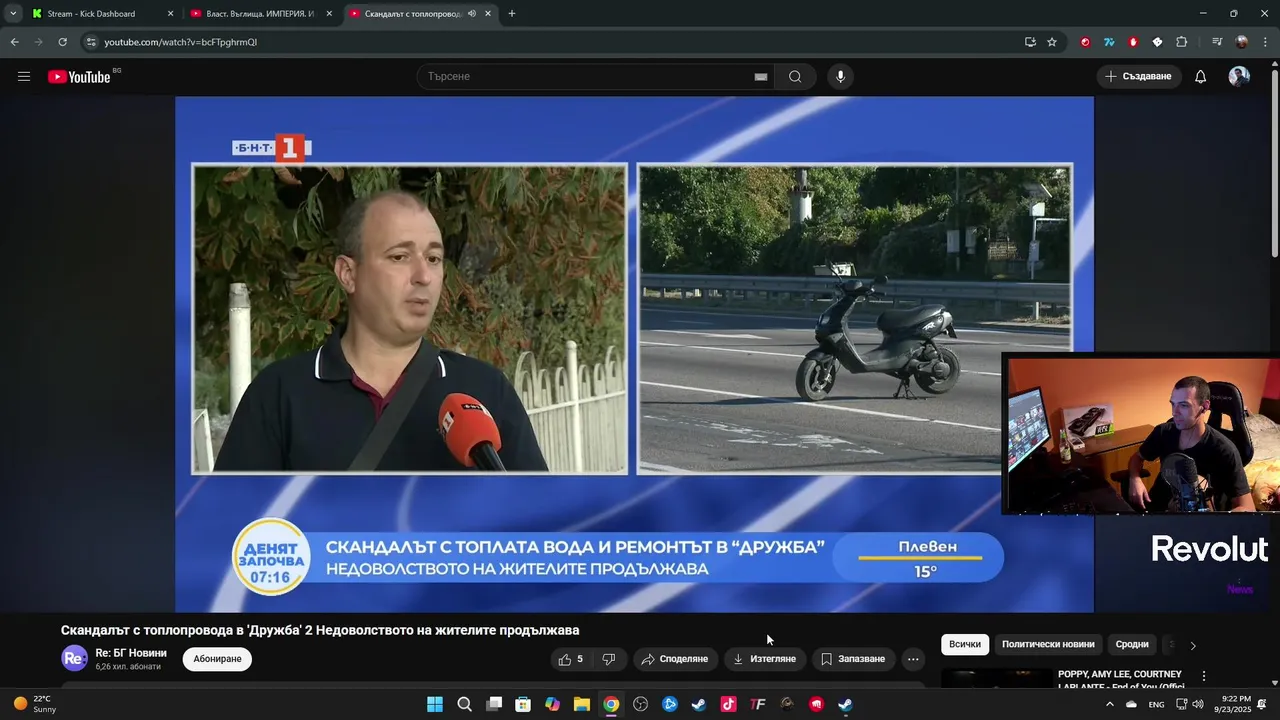The width and height of the screenshot is (1280, 720).
Task: Click the 7TV extension icon
Action: pyautogui.click(x=1109, y=42)
